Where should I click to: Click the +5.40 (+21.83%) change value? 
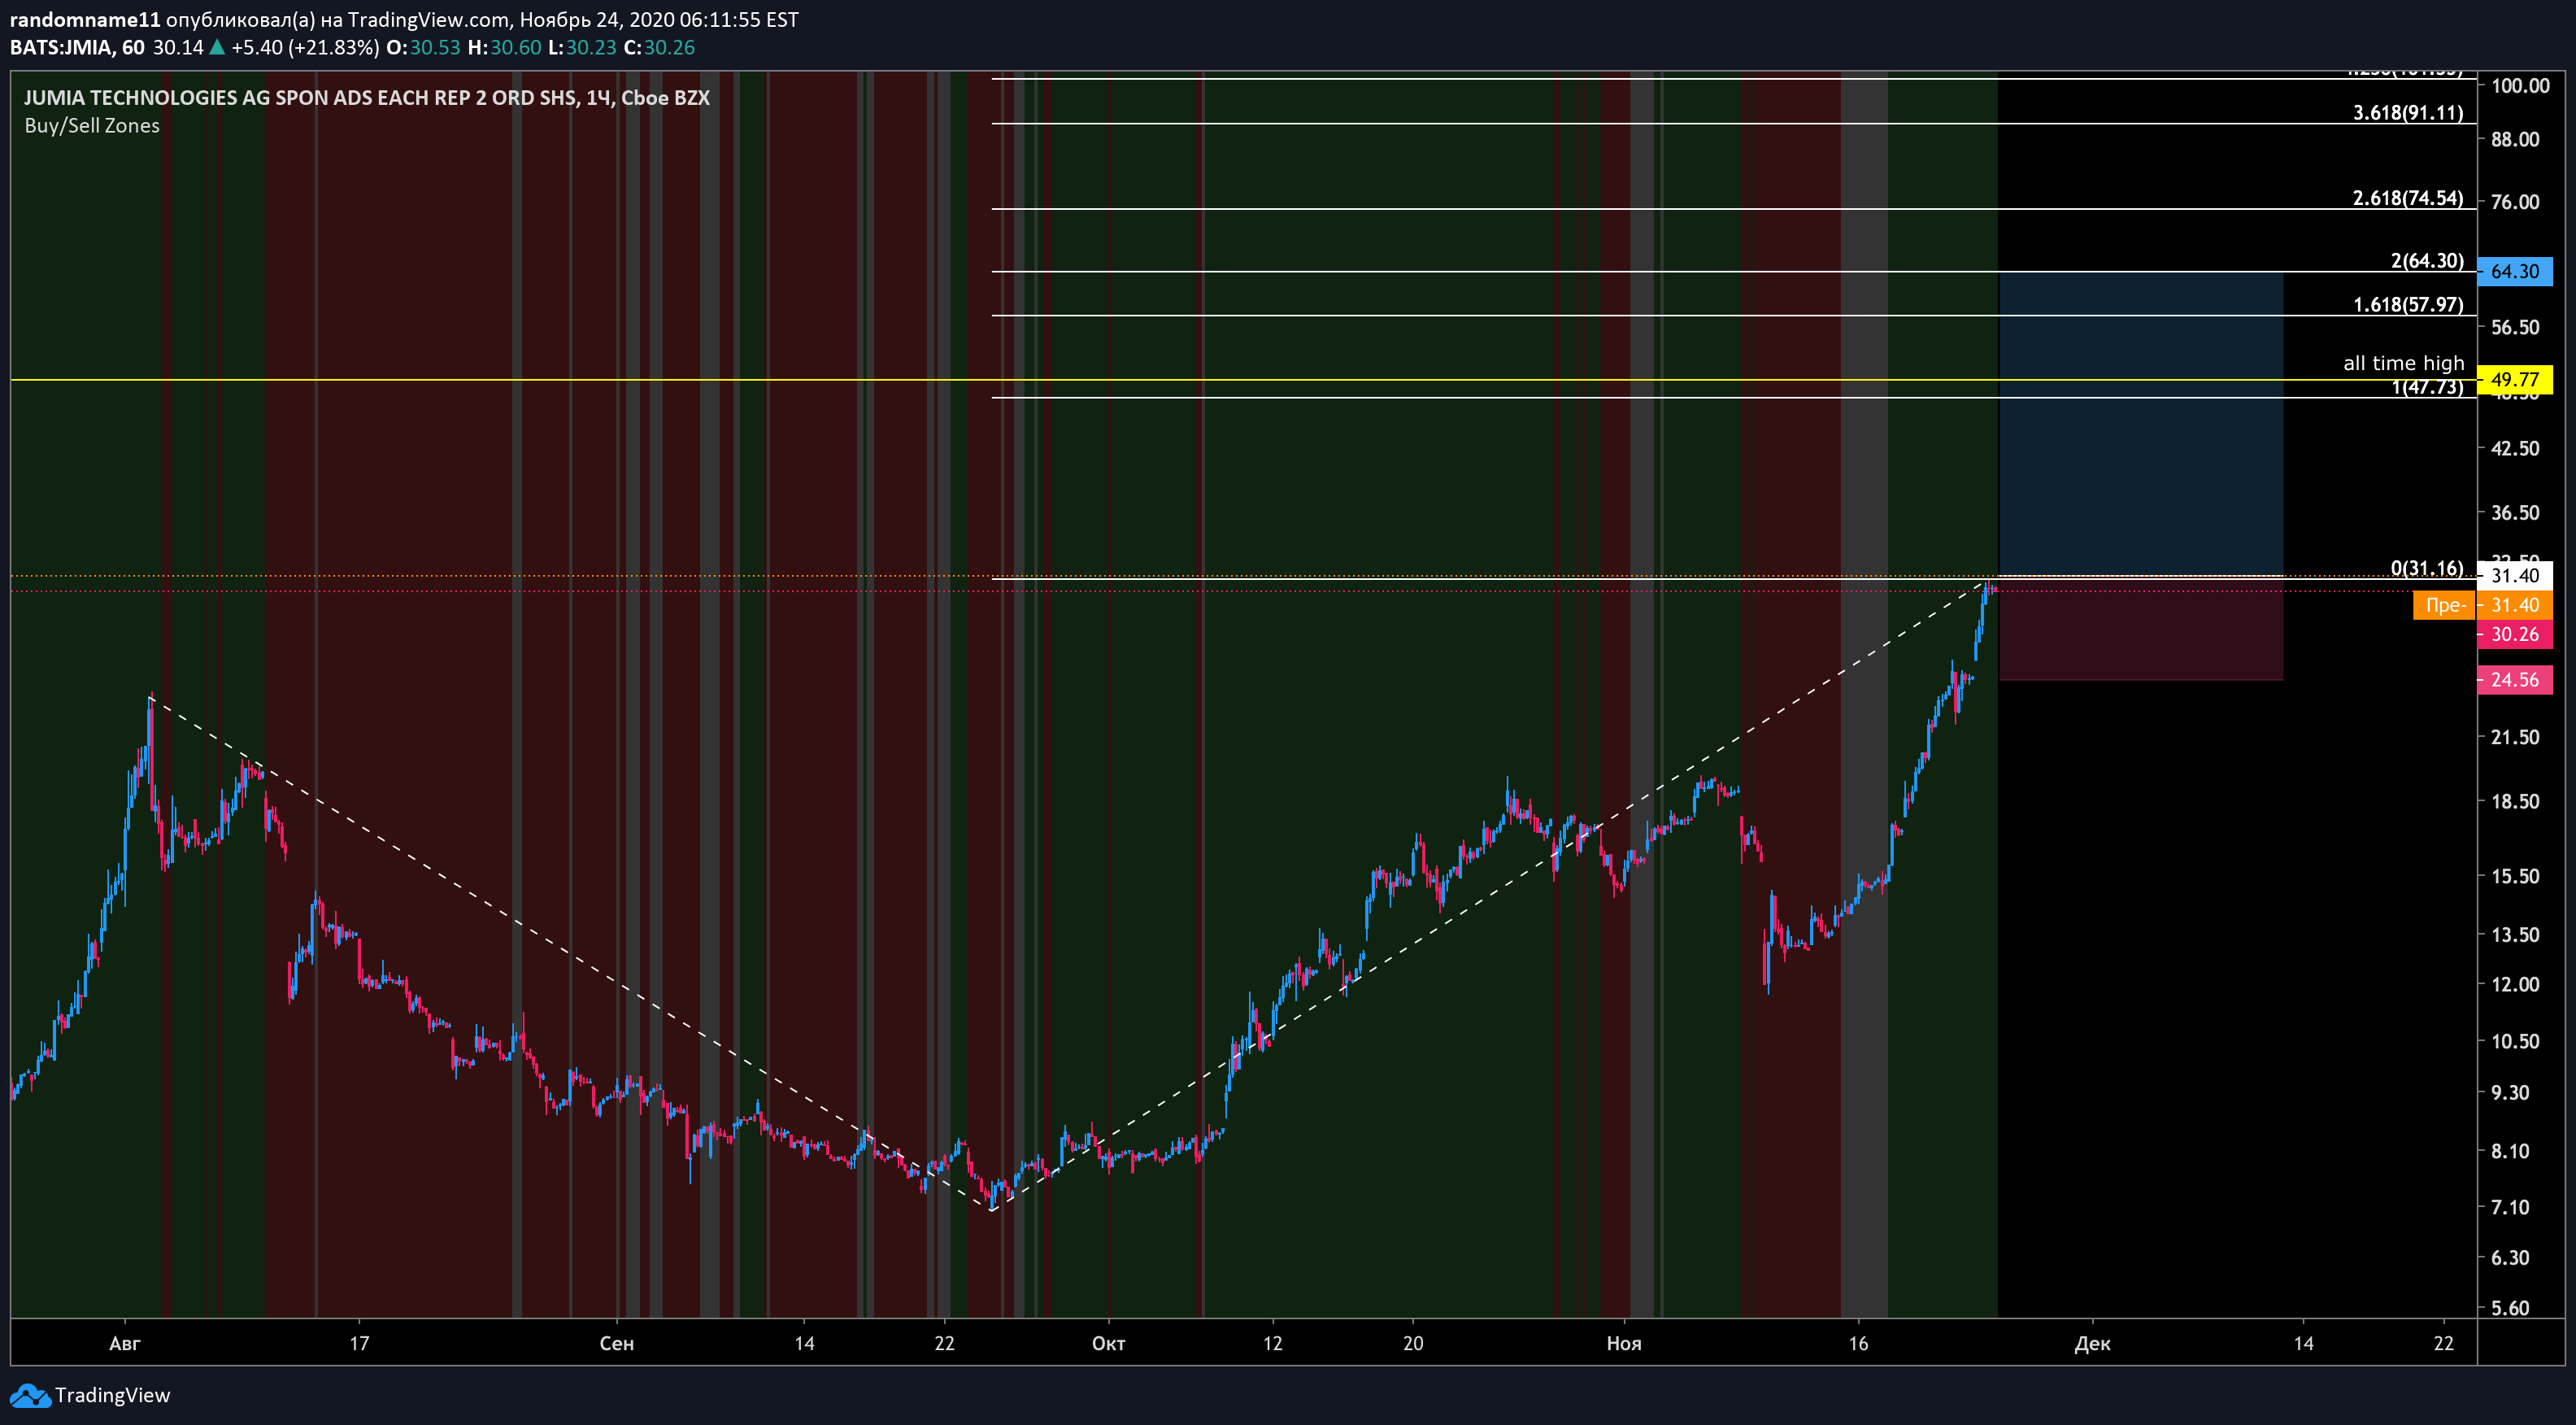click(305, 47)
